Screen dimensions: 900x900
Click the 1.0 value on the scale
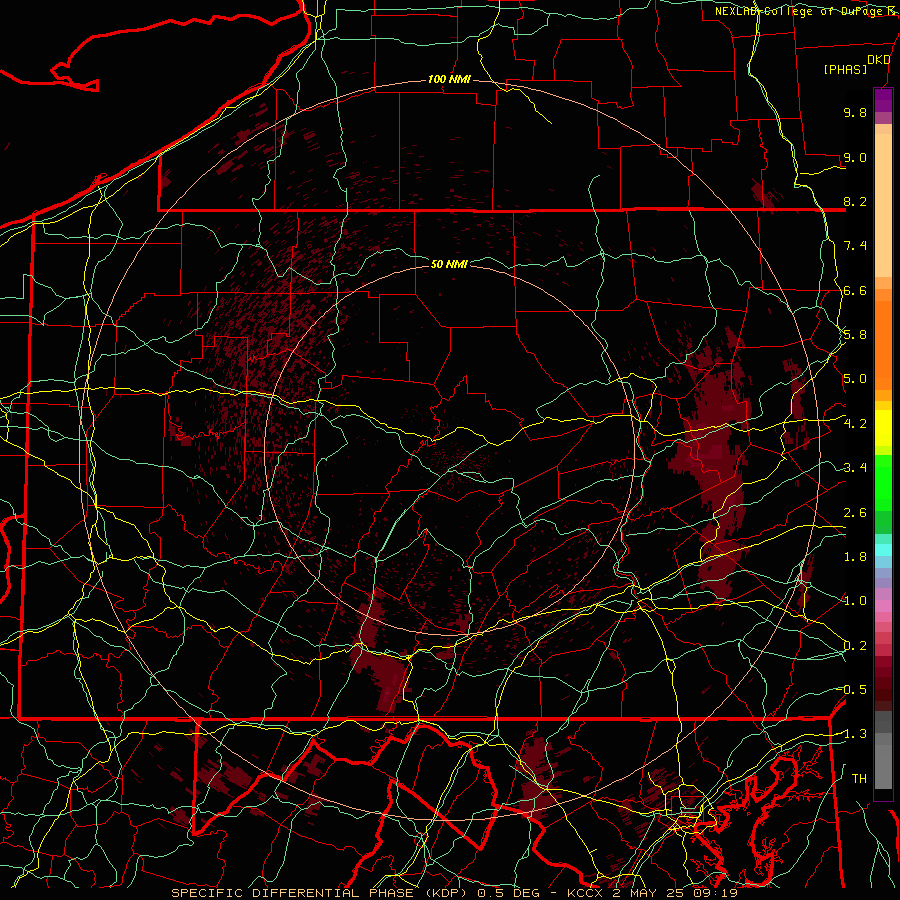coord(855,601)
